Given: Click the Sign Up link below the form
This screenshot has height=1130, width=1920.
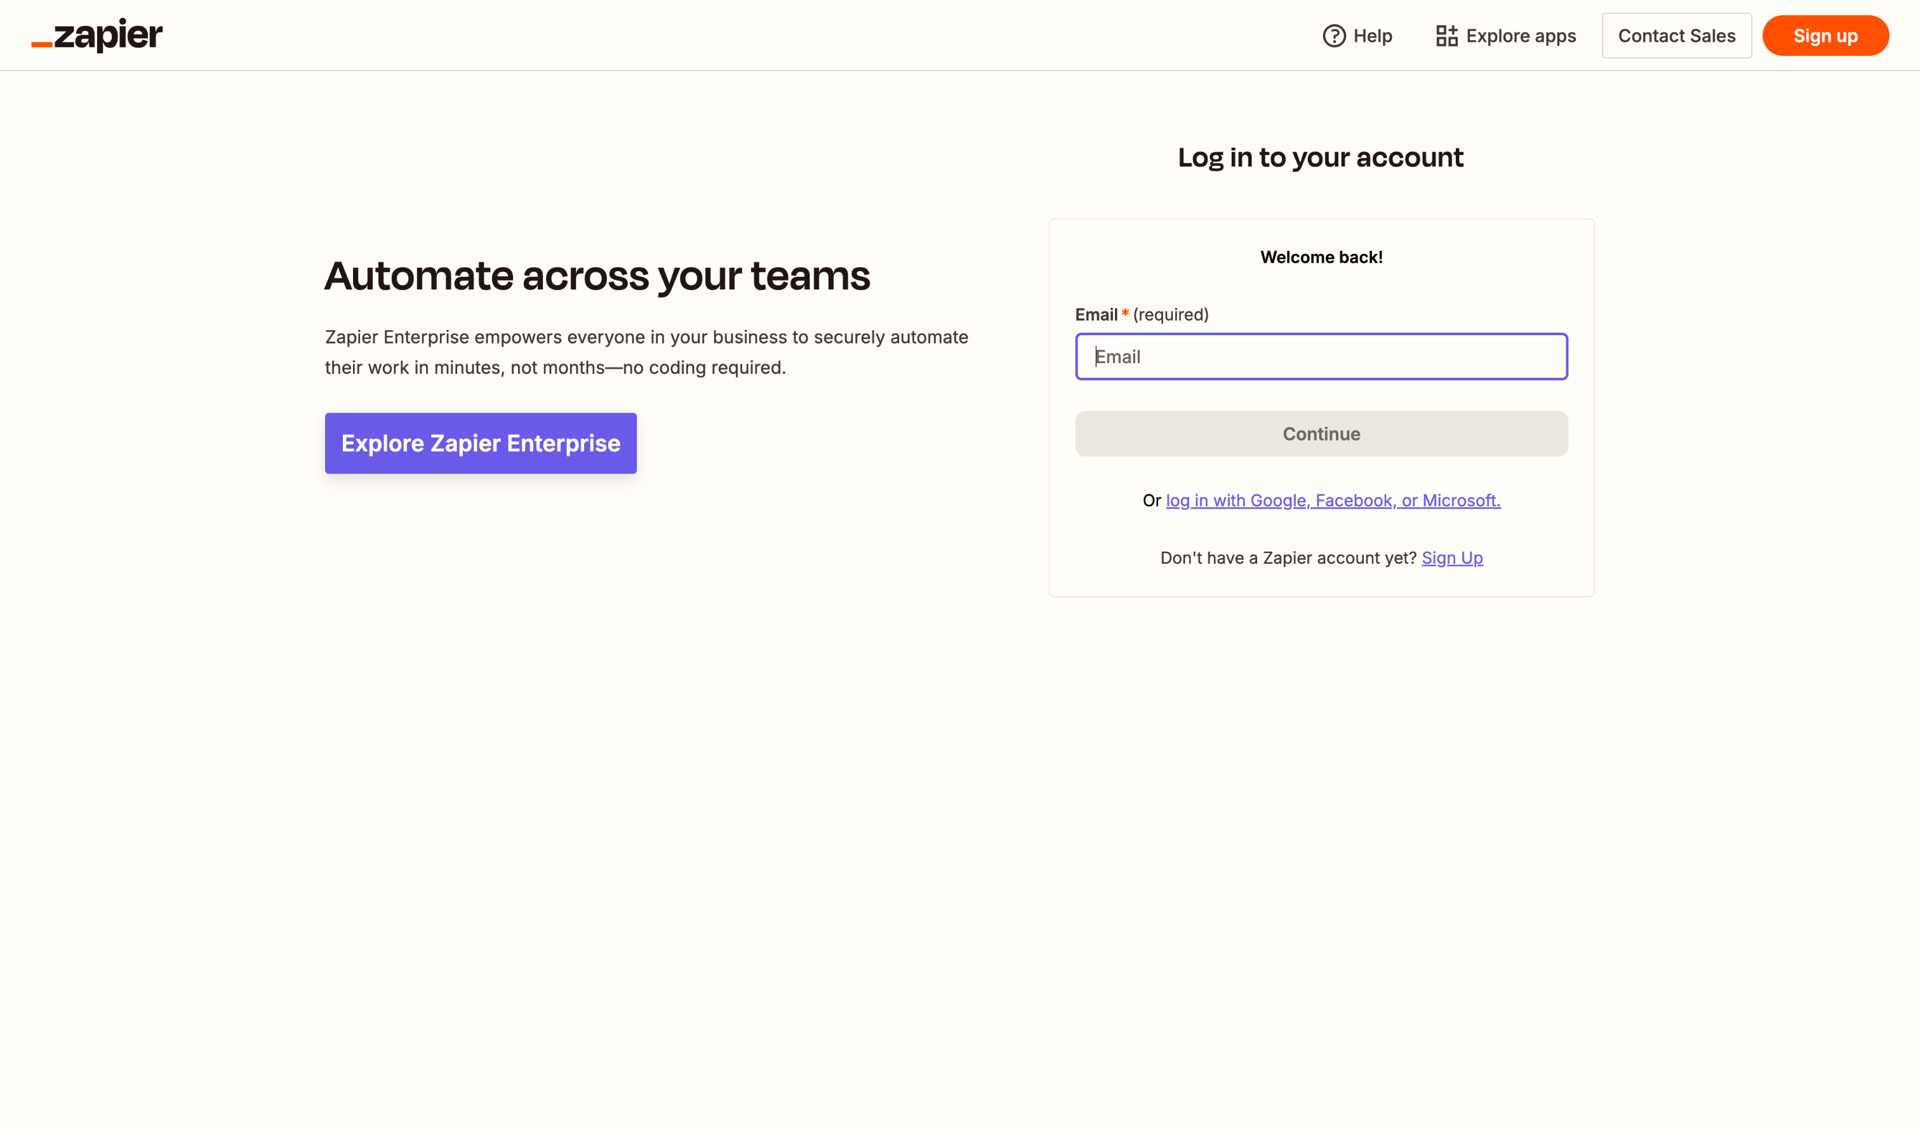Looking at the screenshot, I should pos(1452,558).
